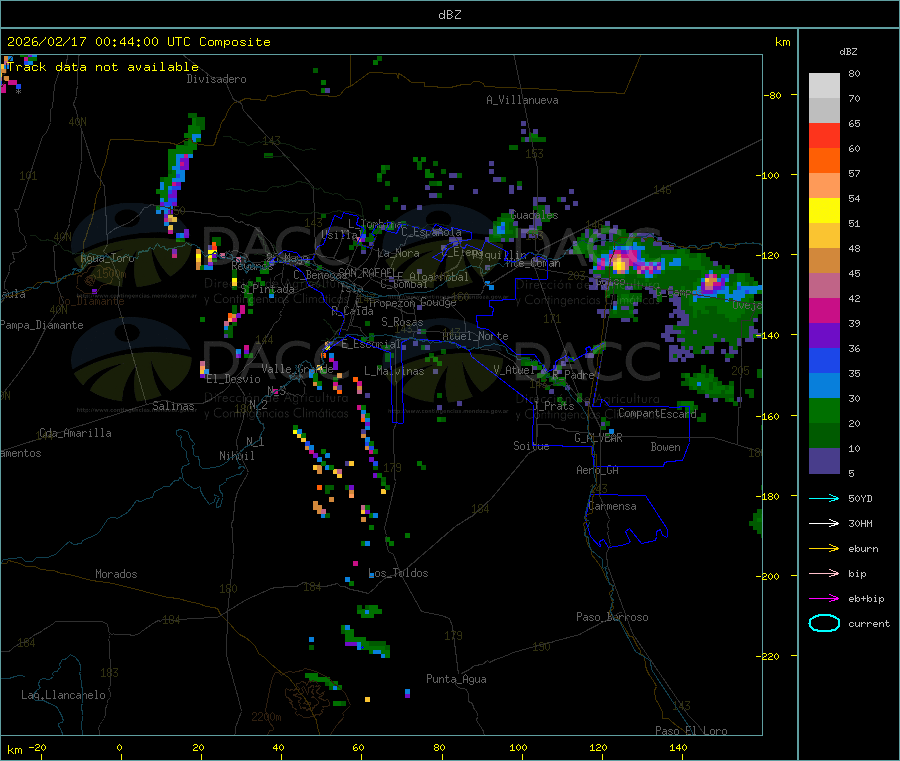The image size is (900, 761).
Task: Click the 'CompantEscard' map label
Action: pos(657,413)
